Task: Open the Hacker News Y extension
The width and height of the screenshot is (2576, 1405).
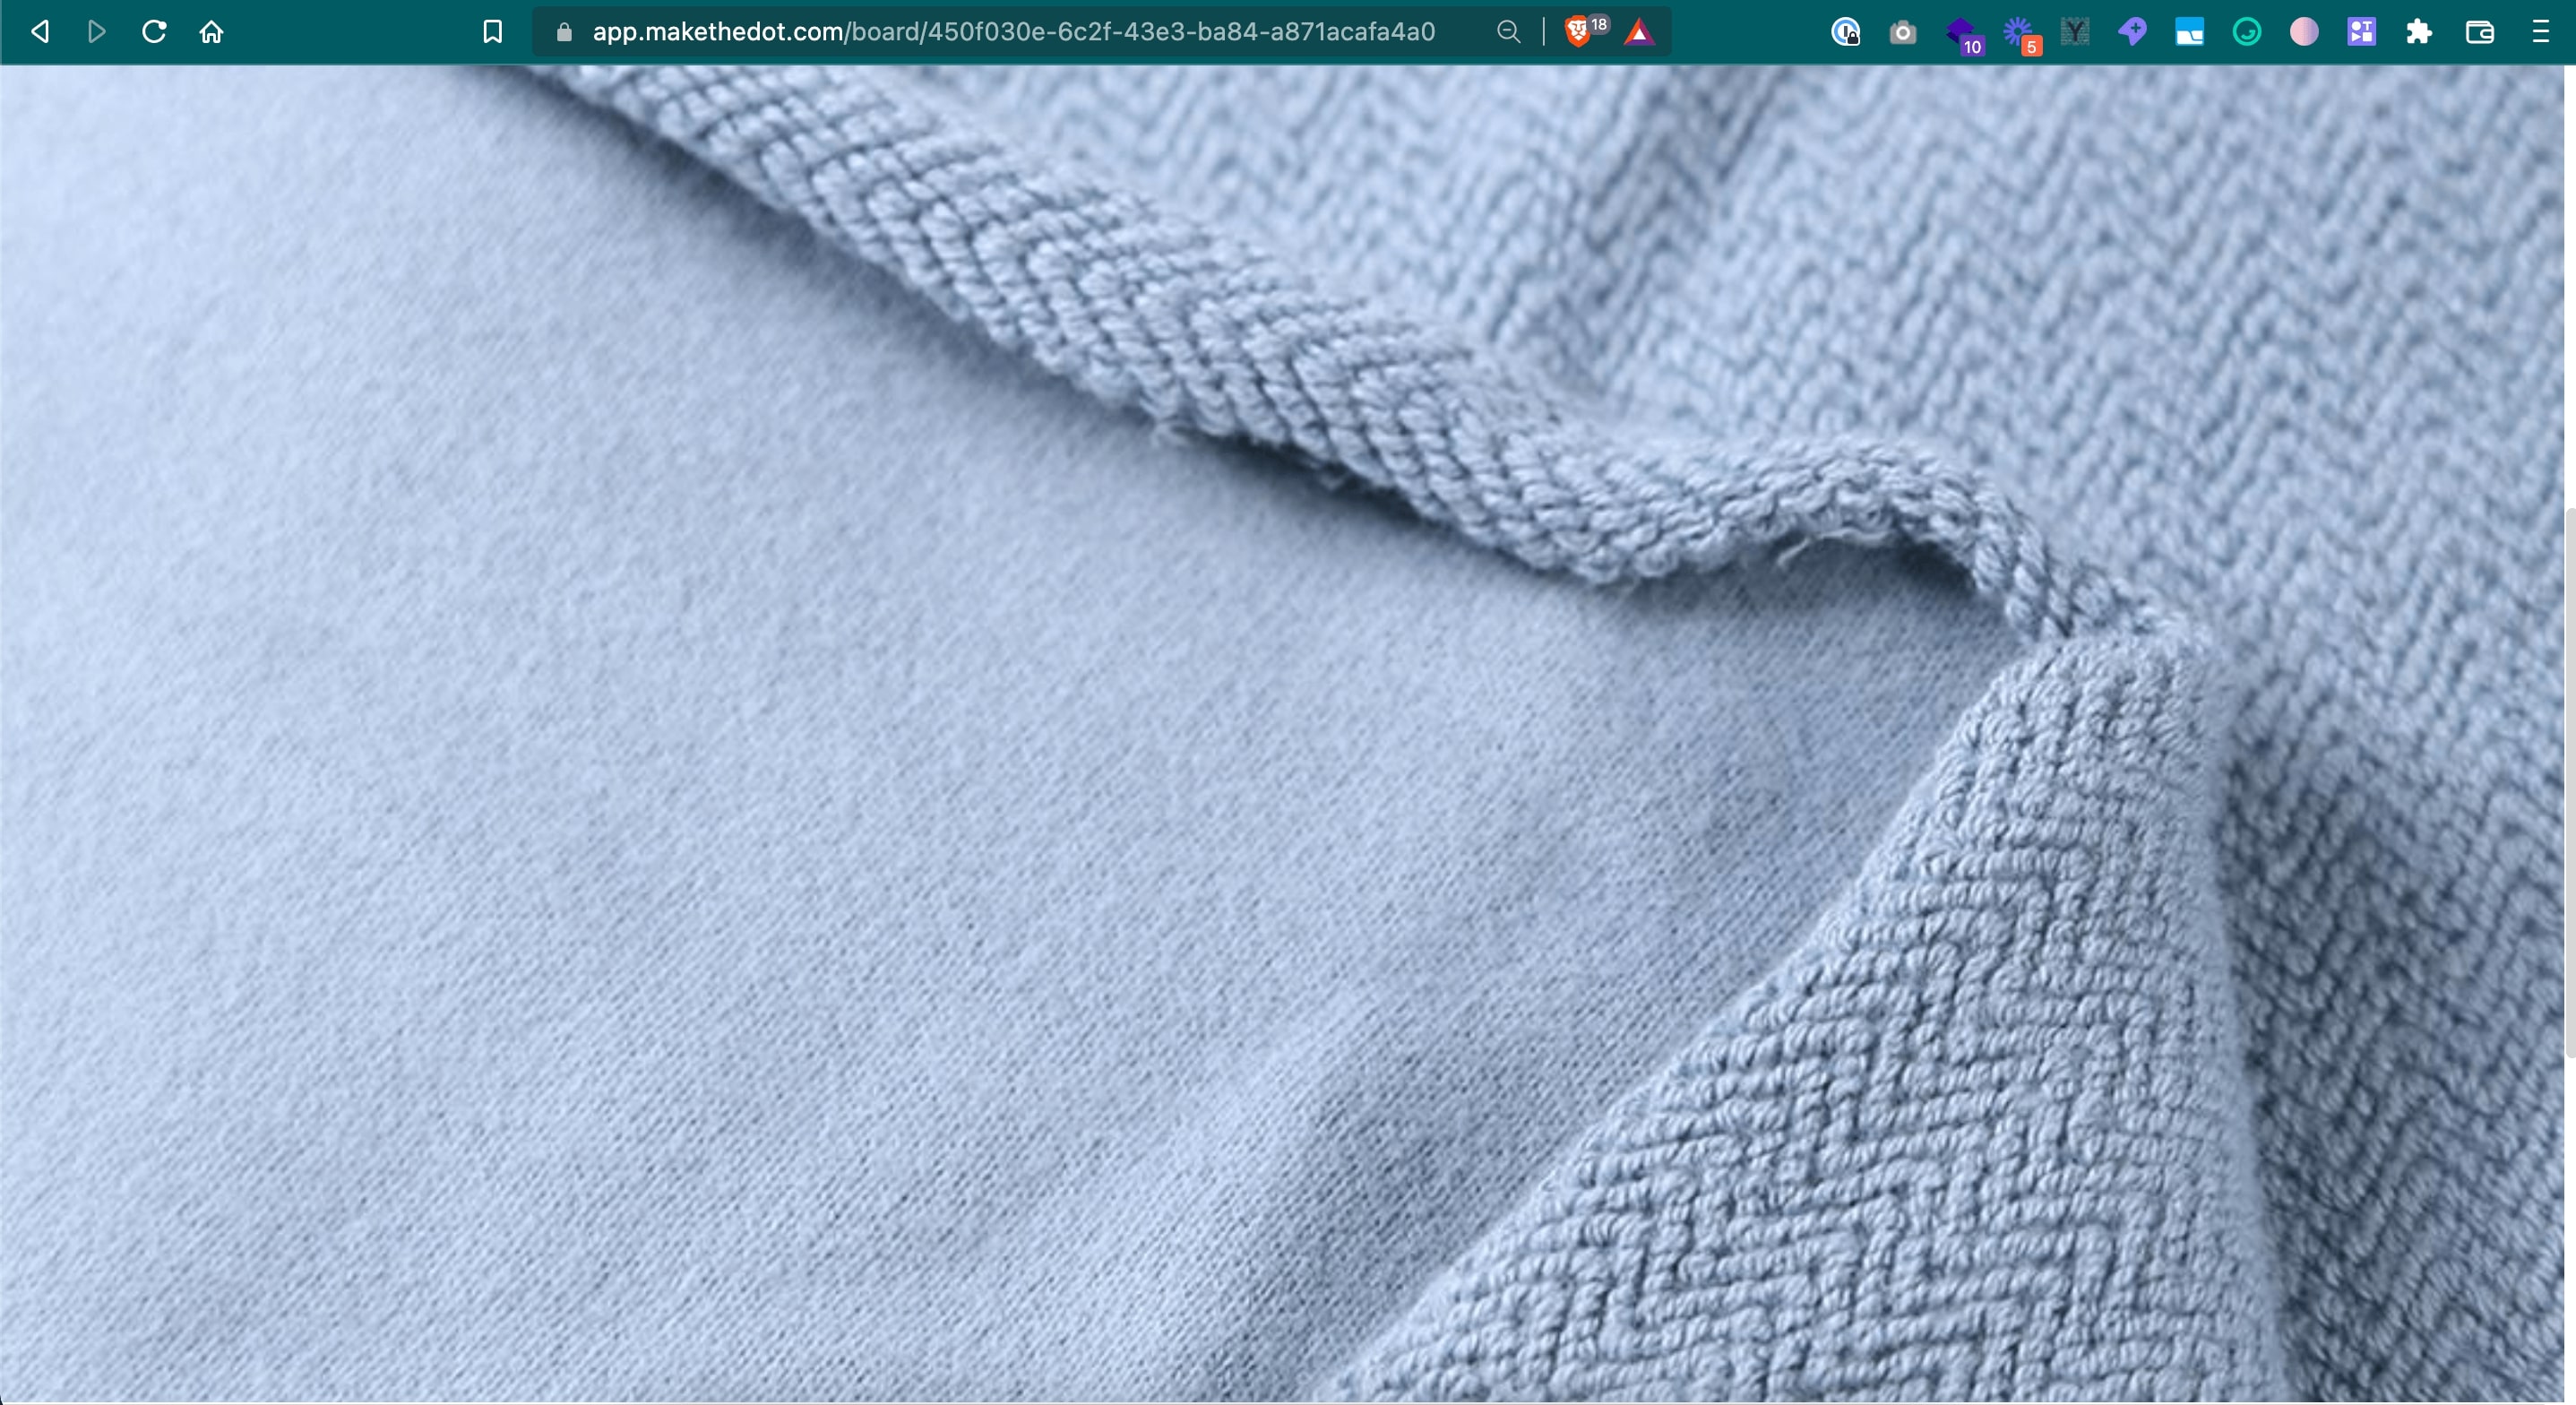Action: (2076, 31)
